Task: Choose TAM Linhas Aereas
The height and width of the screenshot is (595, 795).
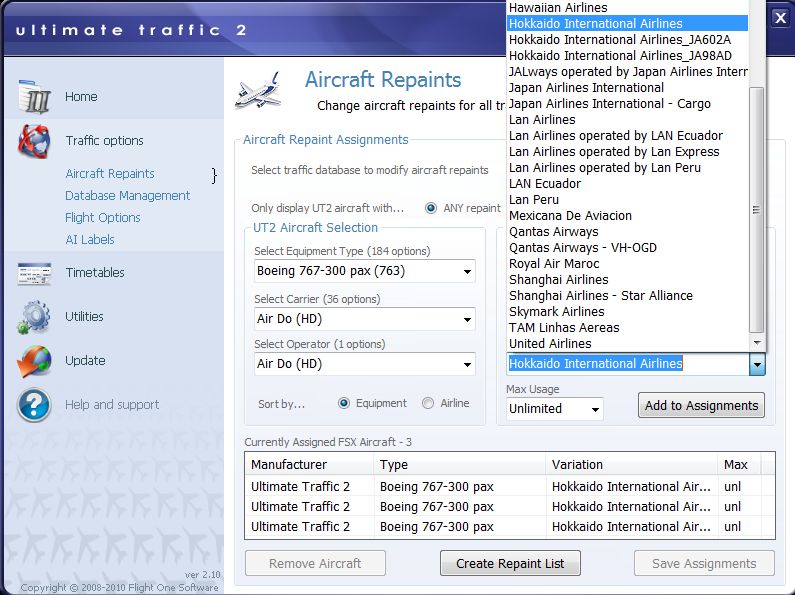Action: click(x=627, y=328)
